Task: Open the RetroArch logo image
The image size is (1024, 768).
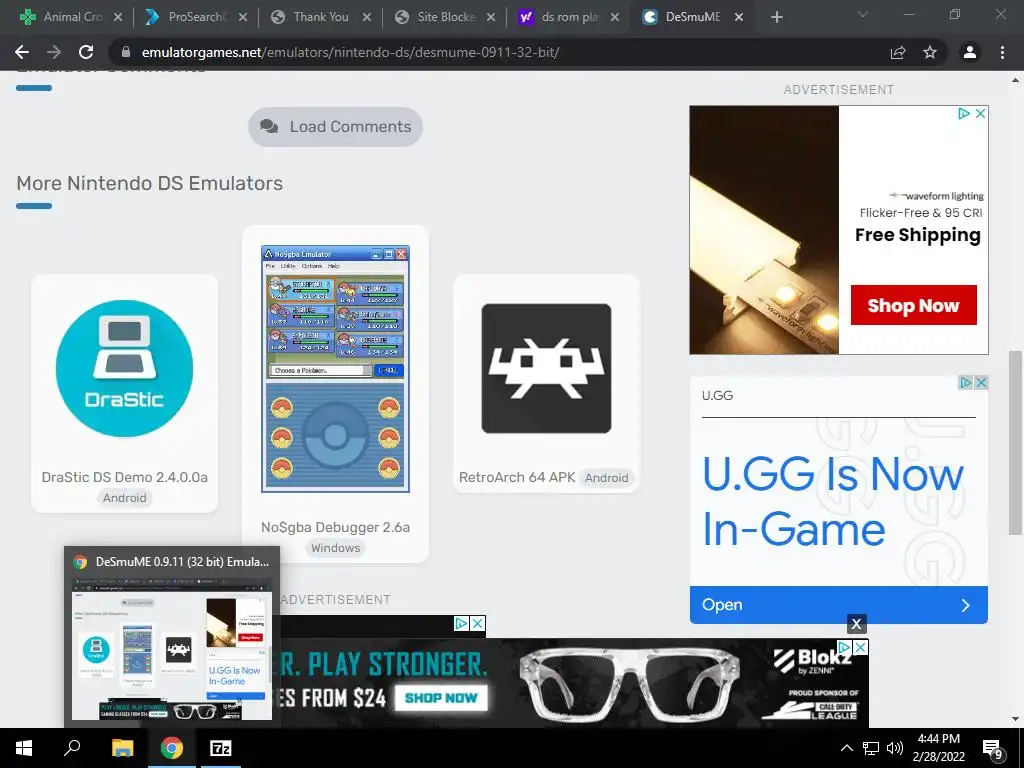Action: (x=546, y=368)
